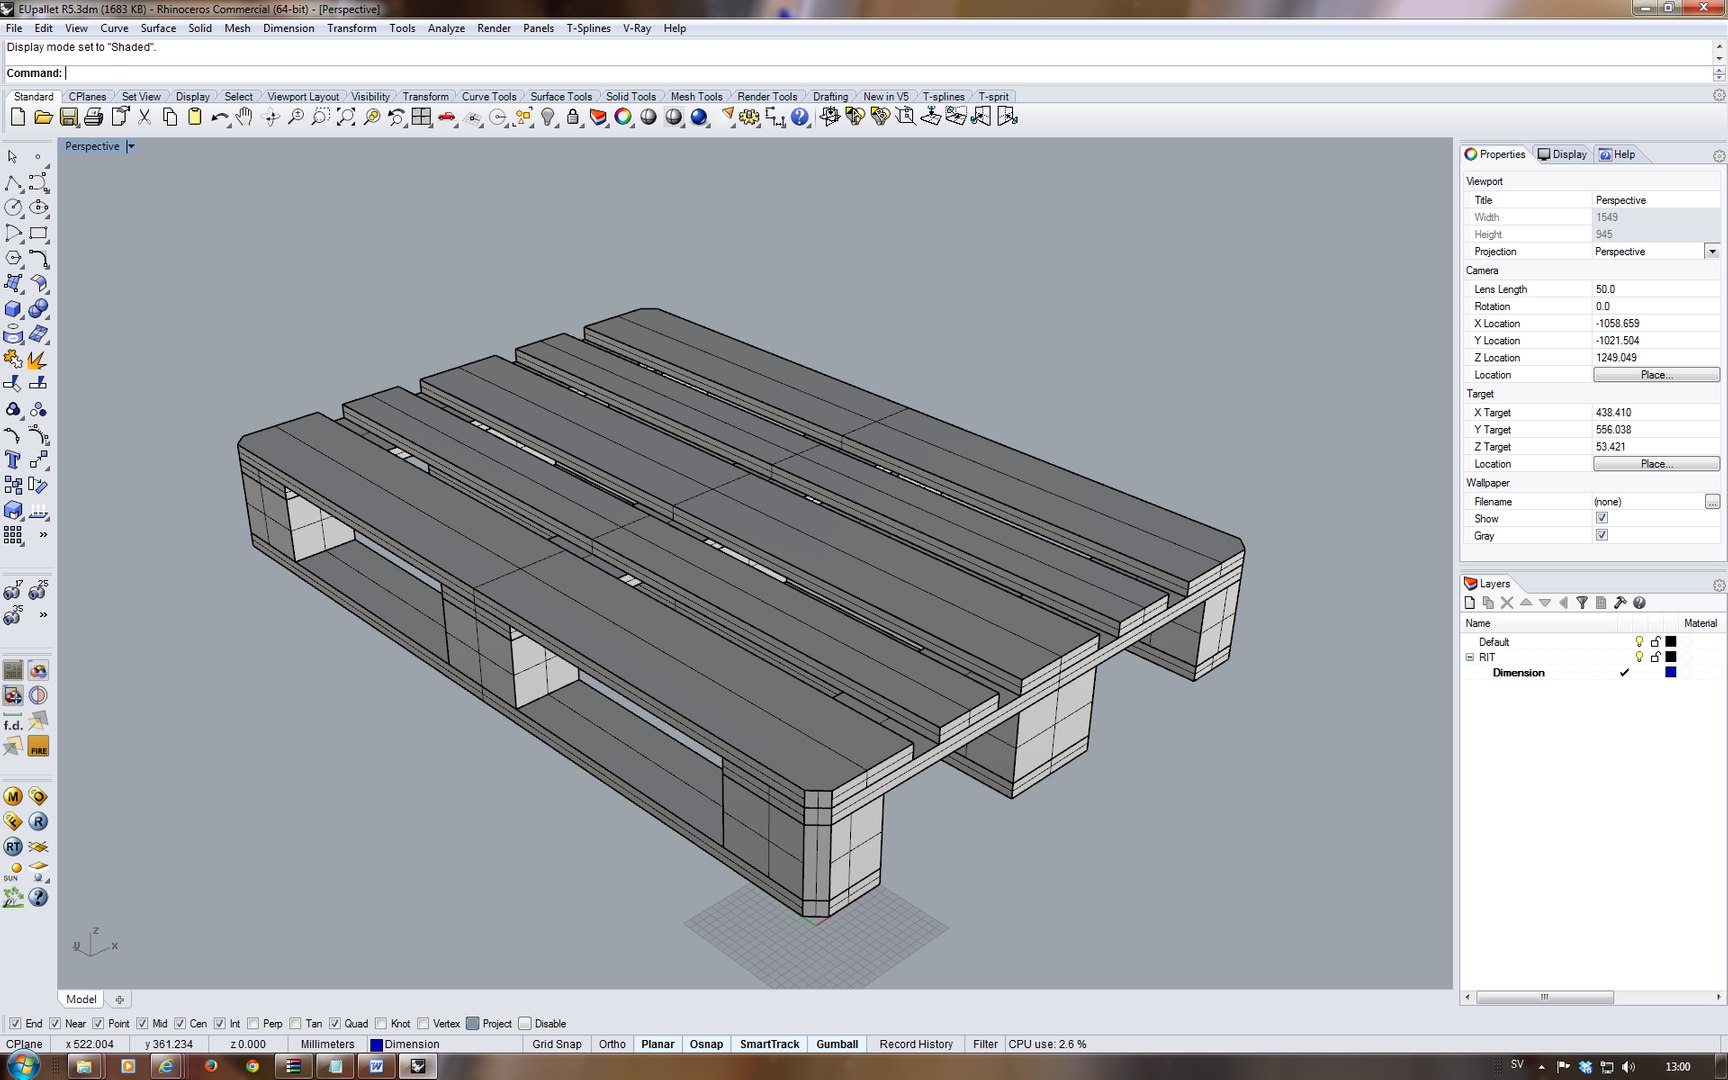The width and height of the screenshot is (1728, 1080).
Task: Click the four-viewport layout icon
Action: pos(421,117)
